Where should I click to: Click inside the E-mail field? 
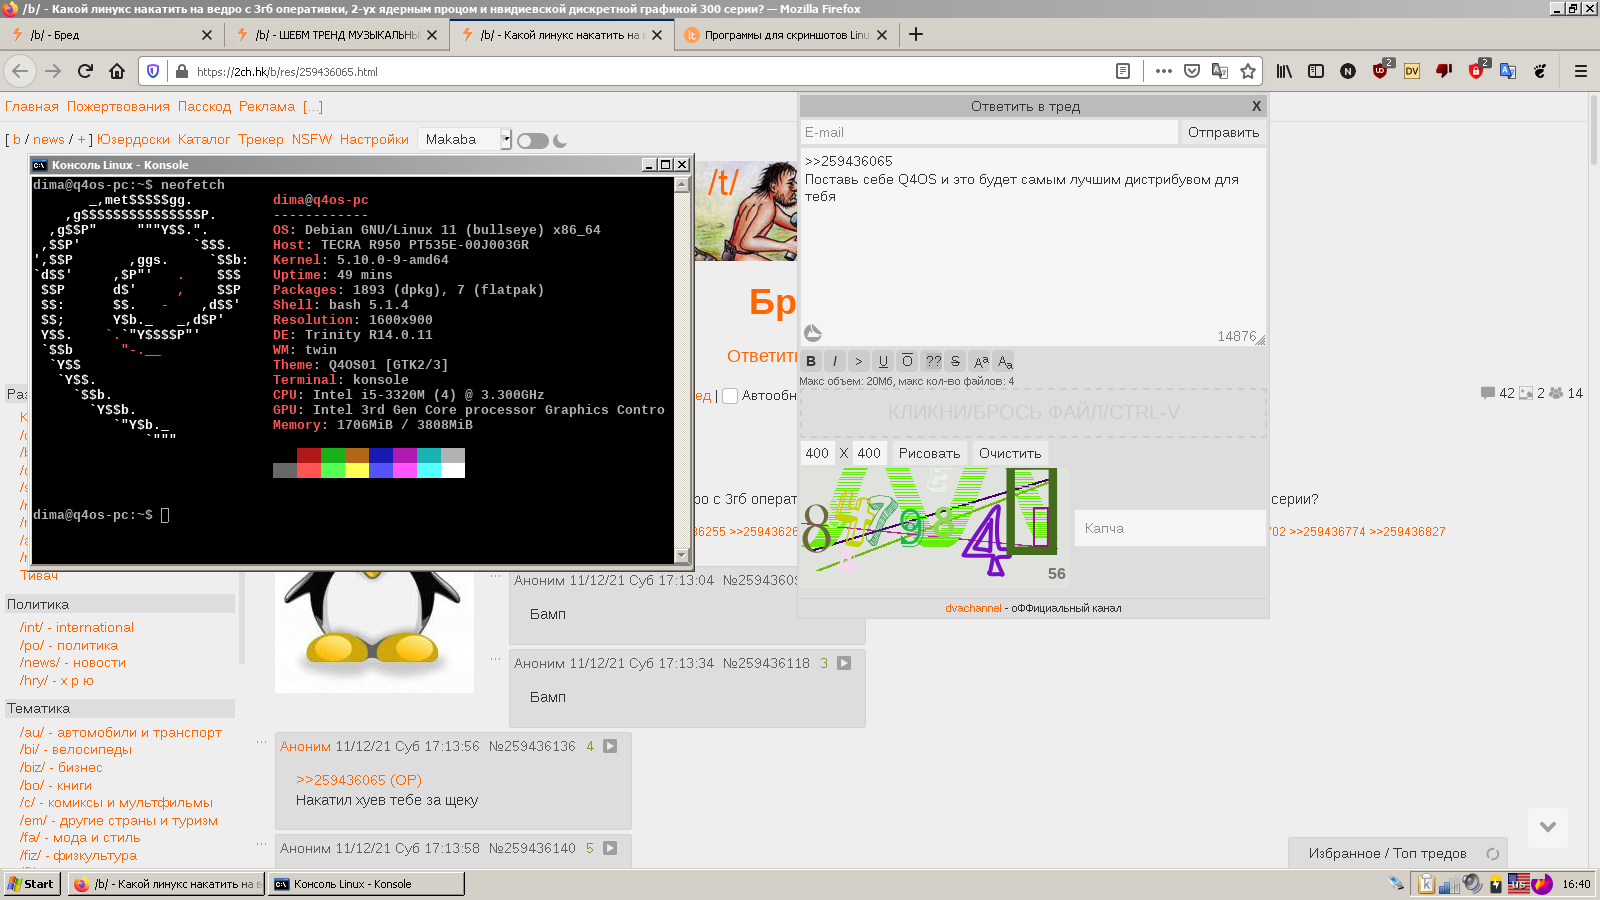(x=989, y=132)
